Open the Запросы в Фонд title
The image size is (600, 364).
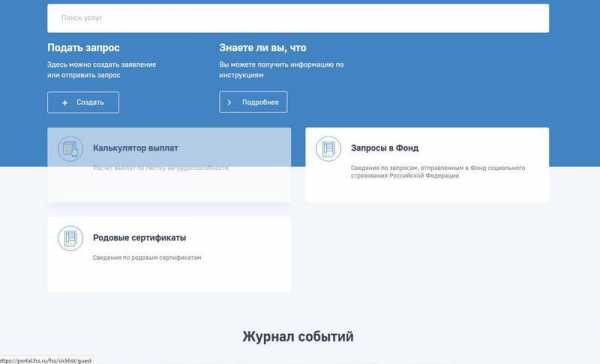[385, 148]
